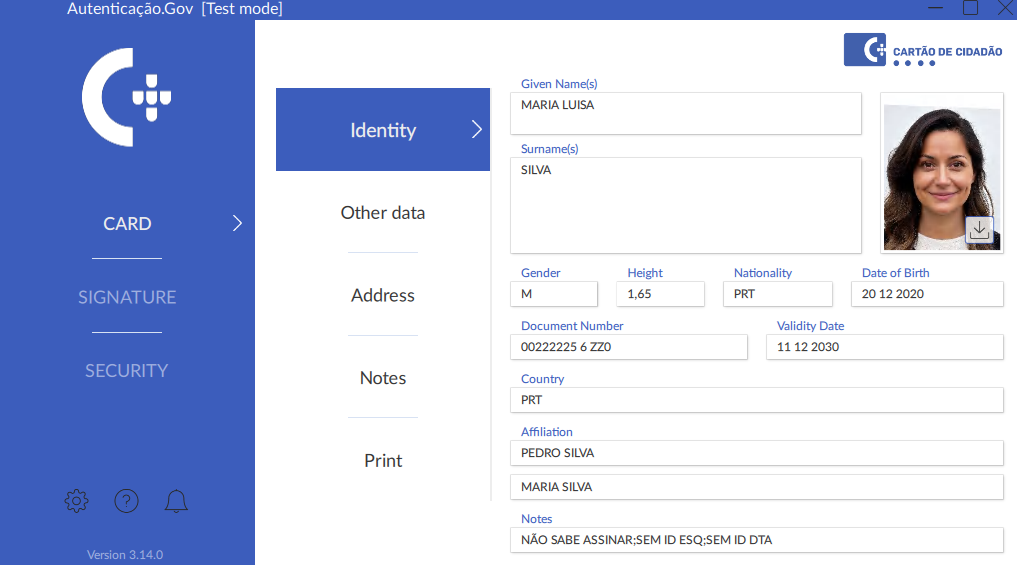Open help via the question mark icon
The image size is (1017, 565).
[126, 501]
